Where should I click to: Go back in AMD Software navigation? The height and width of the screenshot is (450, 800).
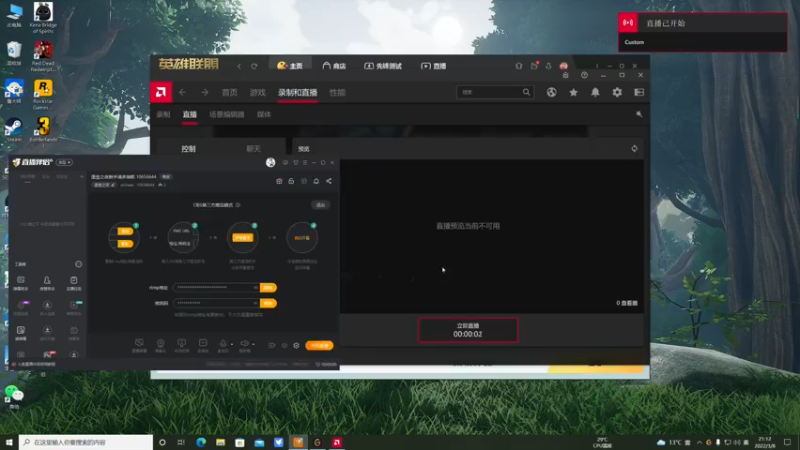point(182,92)
